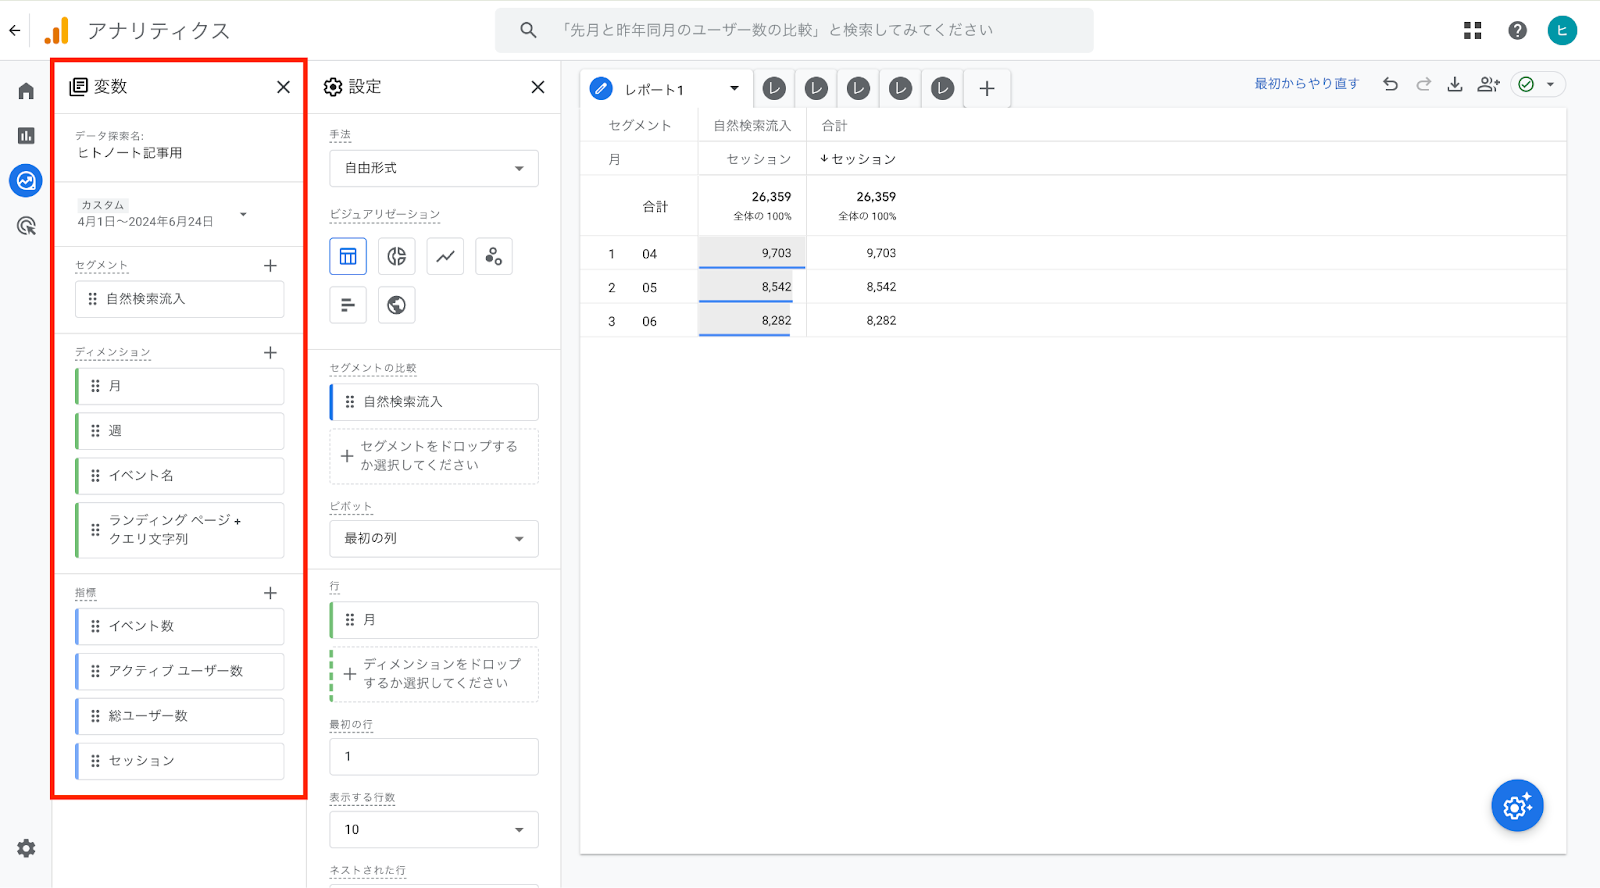Open the 表示する行数 10 dropdown
Image resolution: width=1600 pixels, height=888 pixels.
point(434,829)
